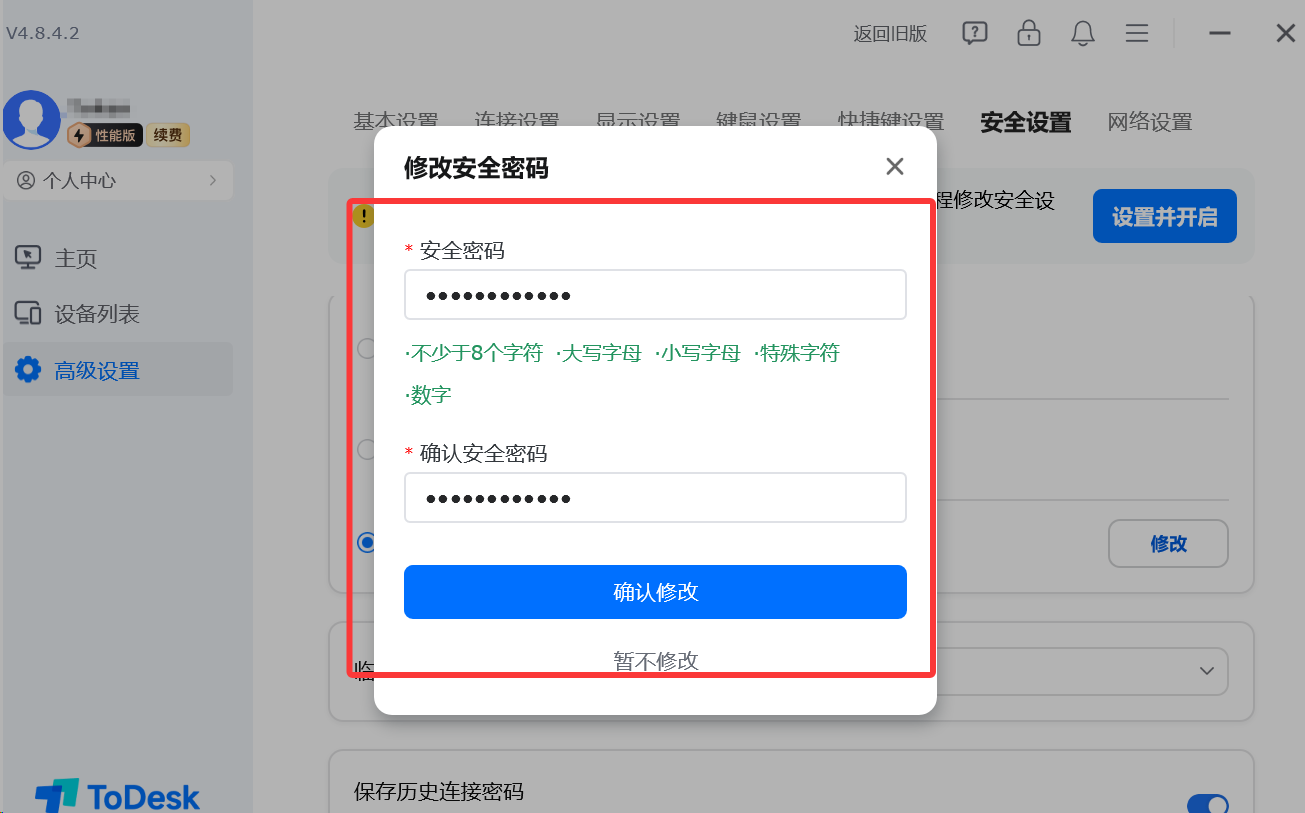Viewport: 1305px width, 813px height.
Task: Close the 修改安全密码 dialog
Action: 895,167
